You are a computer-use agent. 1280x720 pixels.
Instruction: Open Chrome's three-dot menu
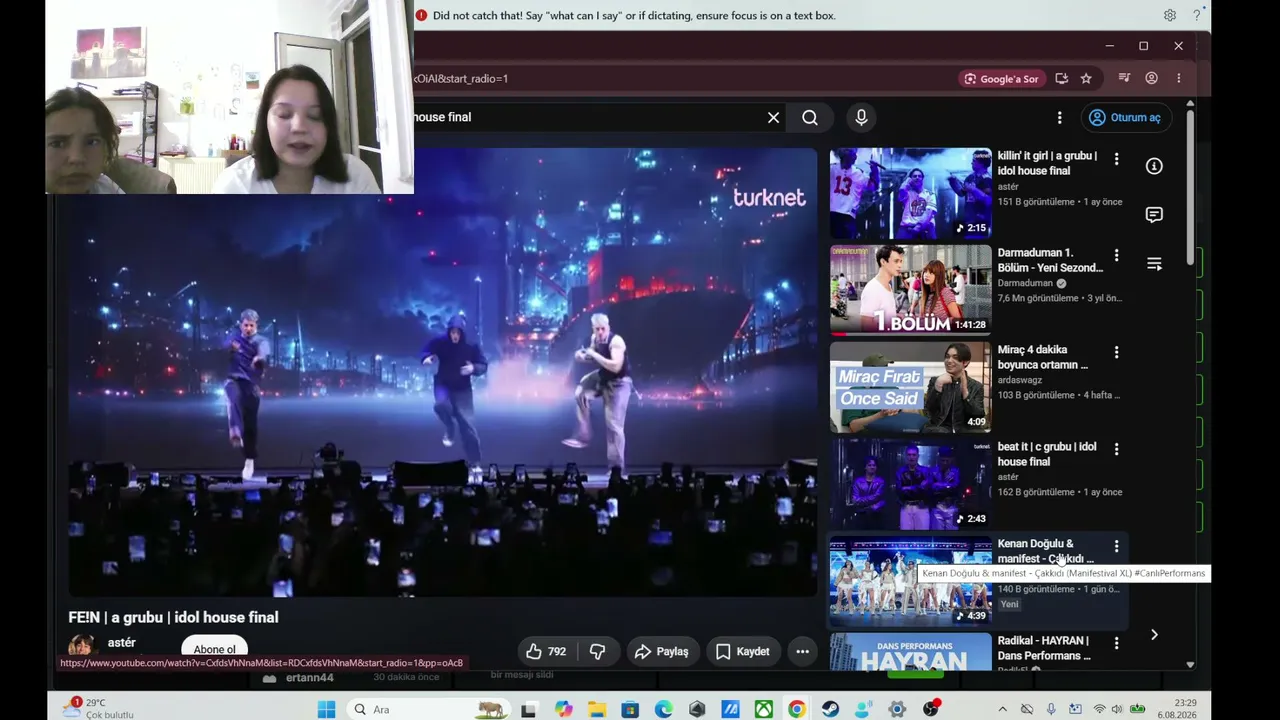[1178, 78]
